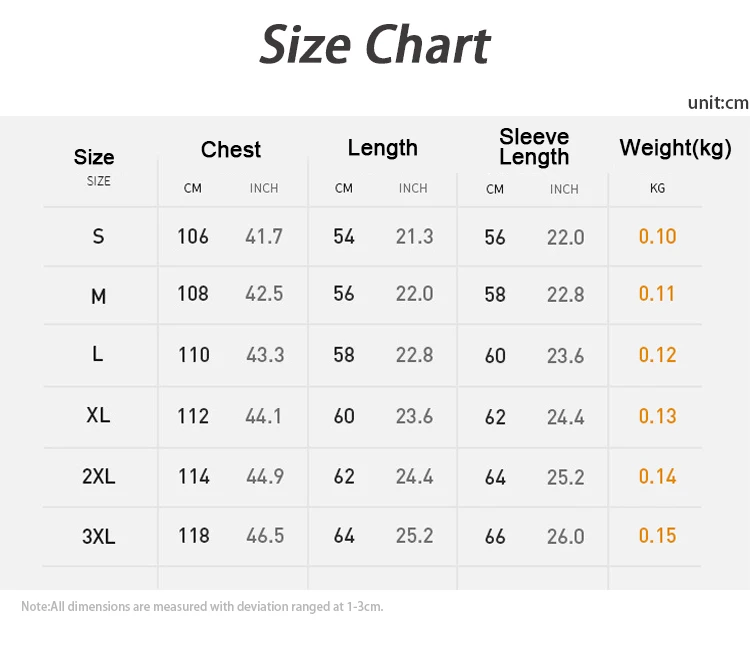Select chest value 106 for size S
This screenshot has width=750, height=653.
coord(193,237)
